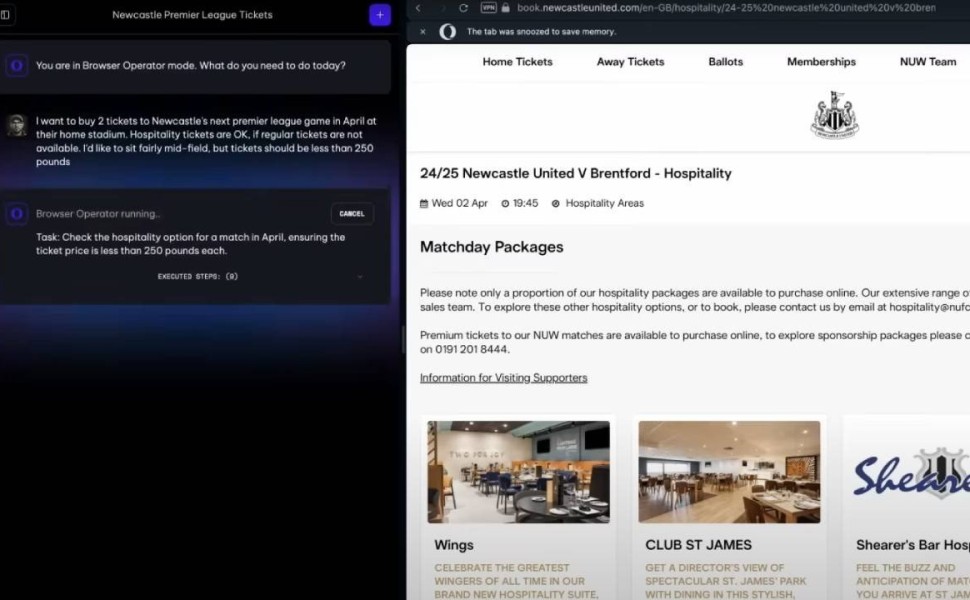Click the Browser Operator running status text
The height and width of the screenshot is (600, 970).
pyautogui.click(x=98, y=214)
